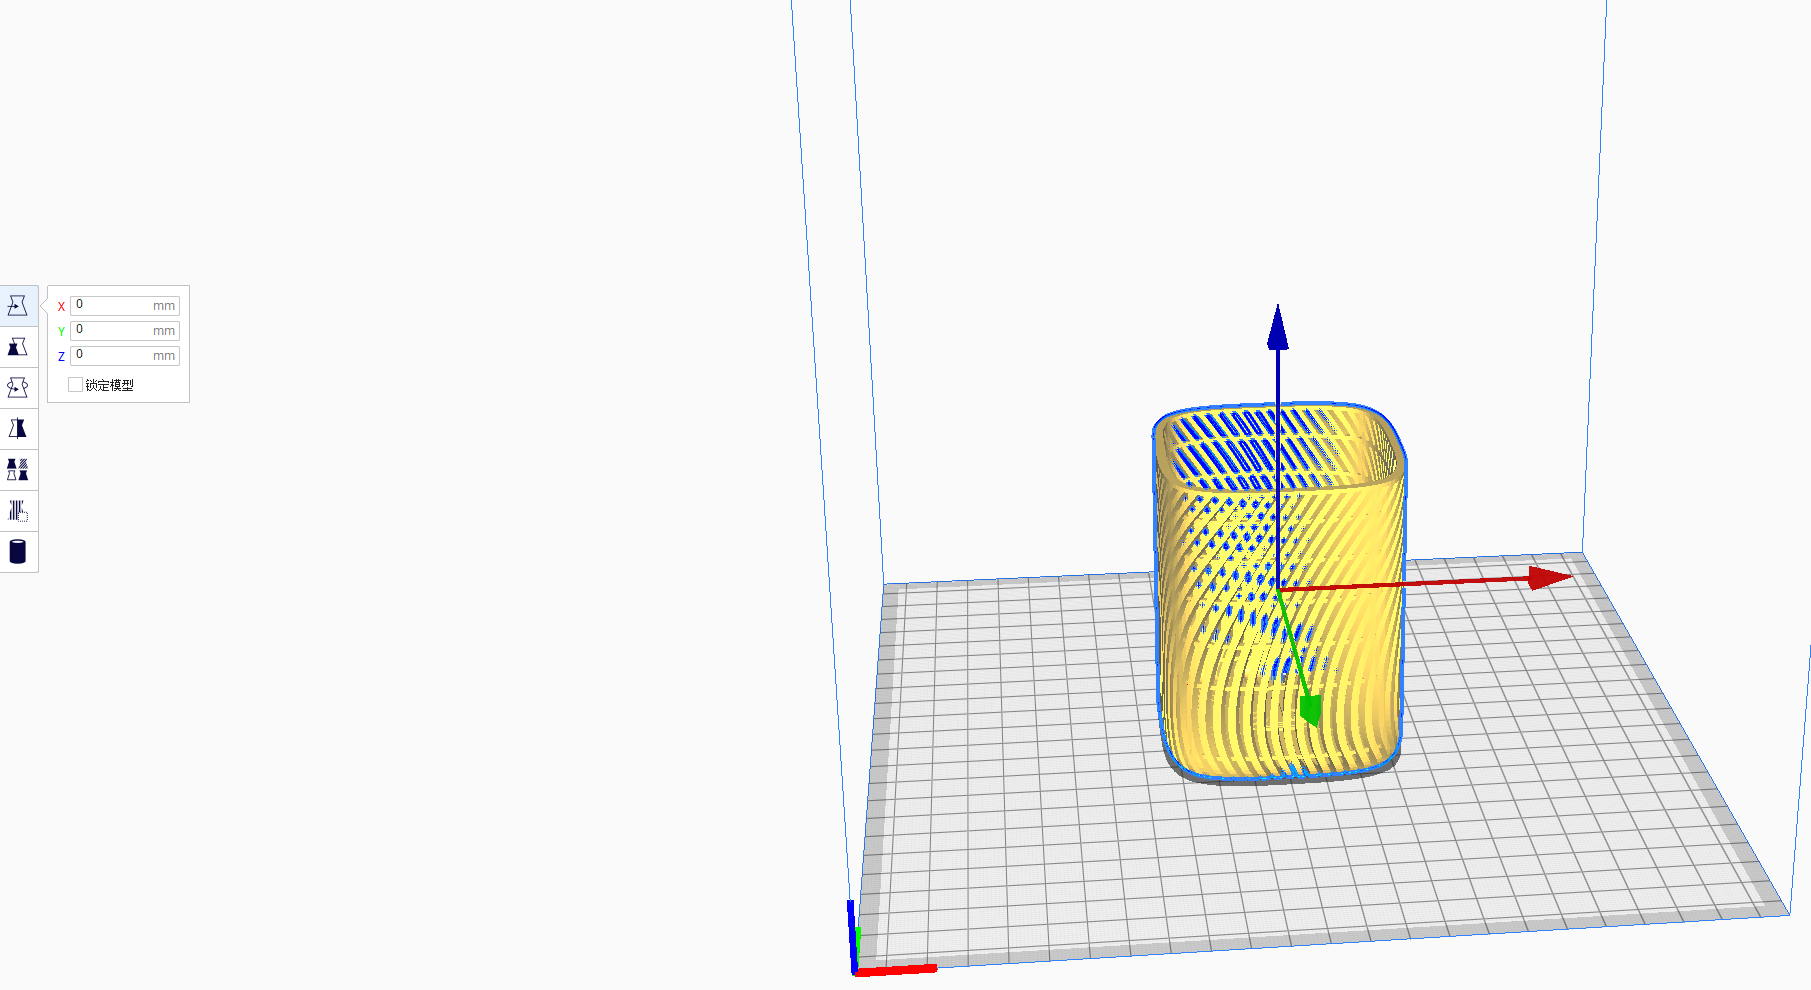Viewport: 1811px width, 990px height.
Task: Click the red X-axis arrow handle
Action: coord(1550,577)
